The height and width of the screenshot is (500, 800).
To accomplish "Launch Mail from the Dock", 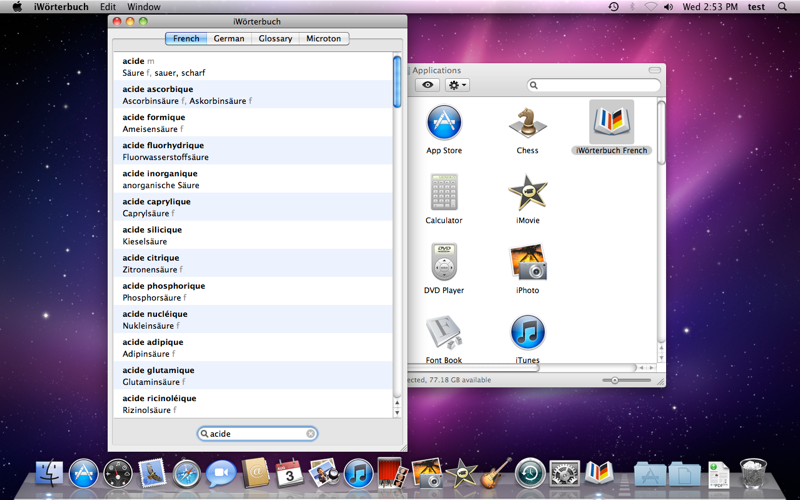I will [152, 473].
